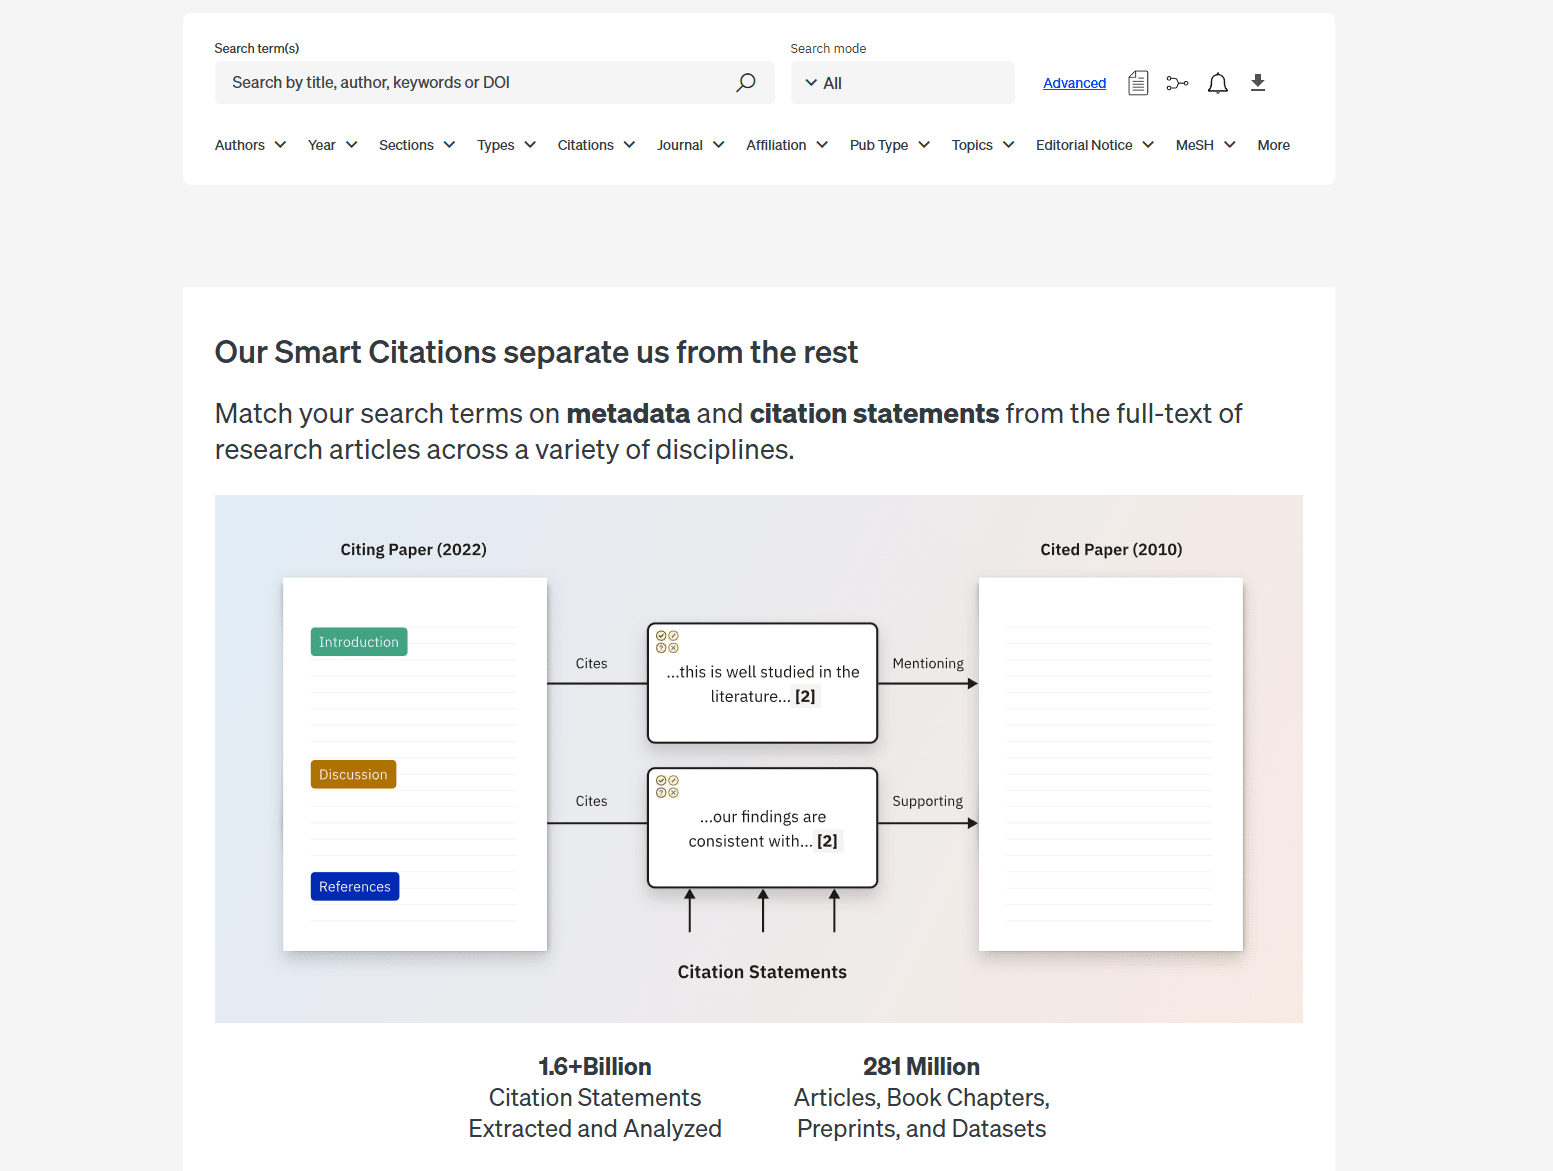Click the magnifying glass search icon

(746, 83)
